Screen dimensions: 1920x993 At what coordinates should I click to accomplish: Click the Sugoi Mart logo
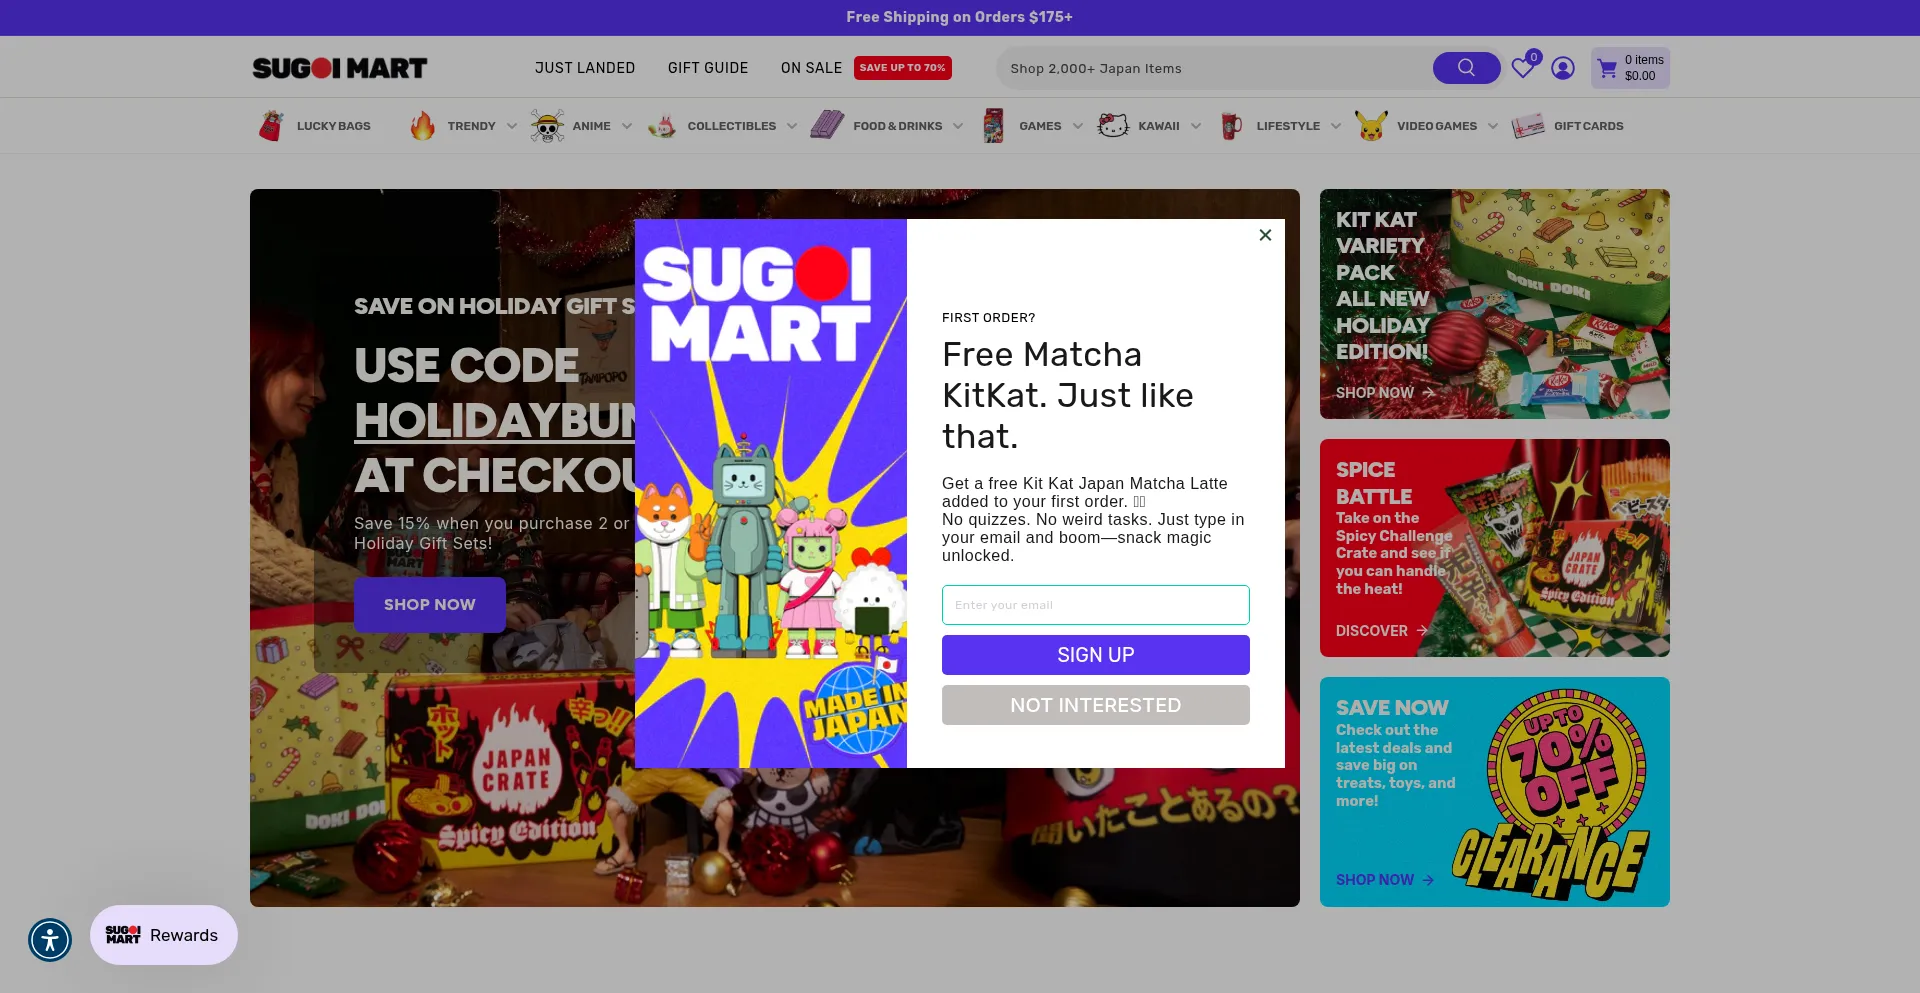pos(340,68)
